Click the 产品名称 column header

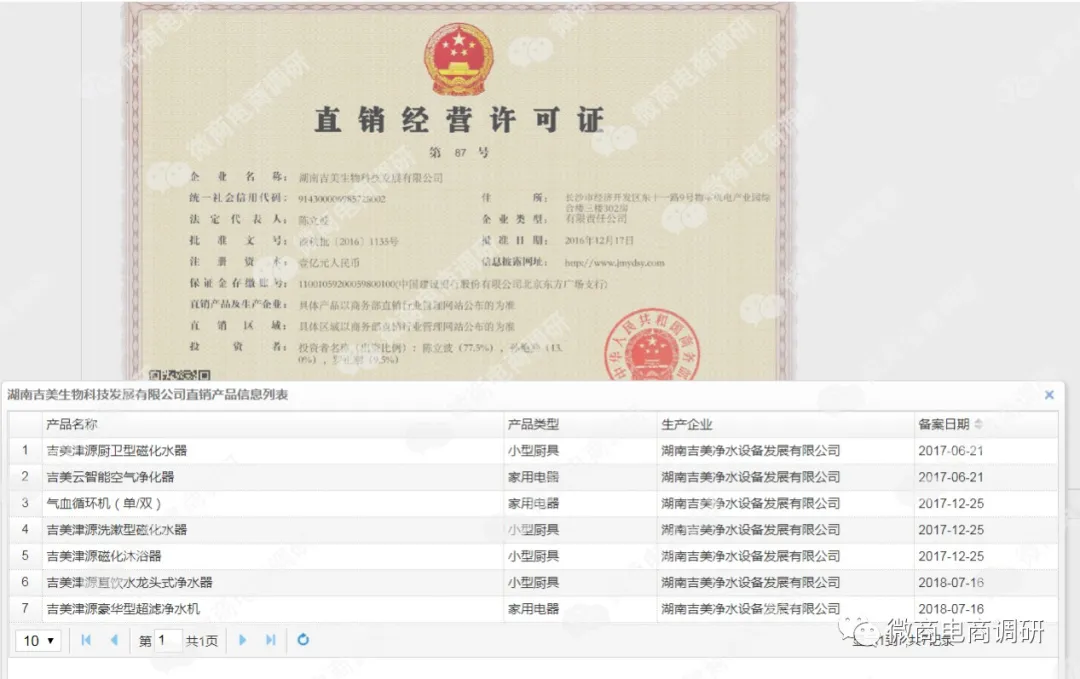point(72,425)
